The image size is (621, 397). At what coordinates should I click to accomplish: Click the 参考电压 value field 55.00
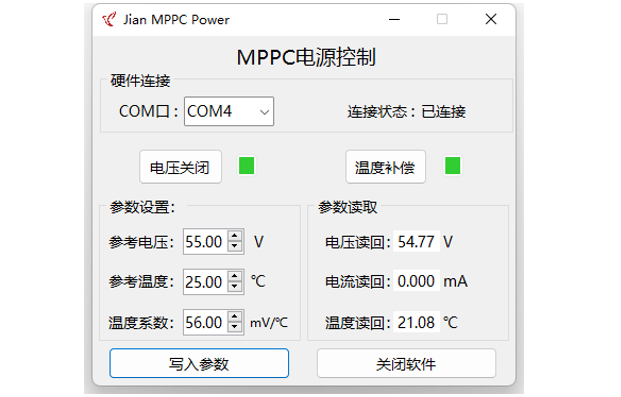(x=205, y=242)
